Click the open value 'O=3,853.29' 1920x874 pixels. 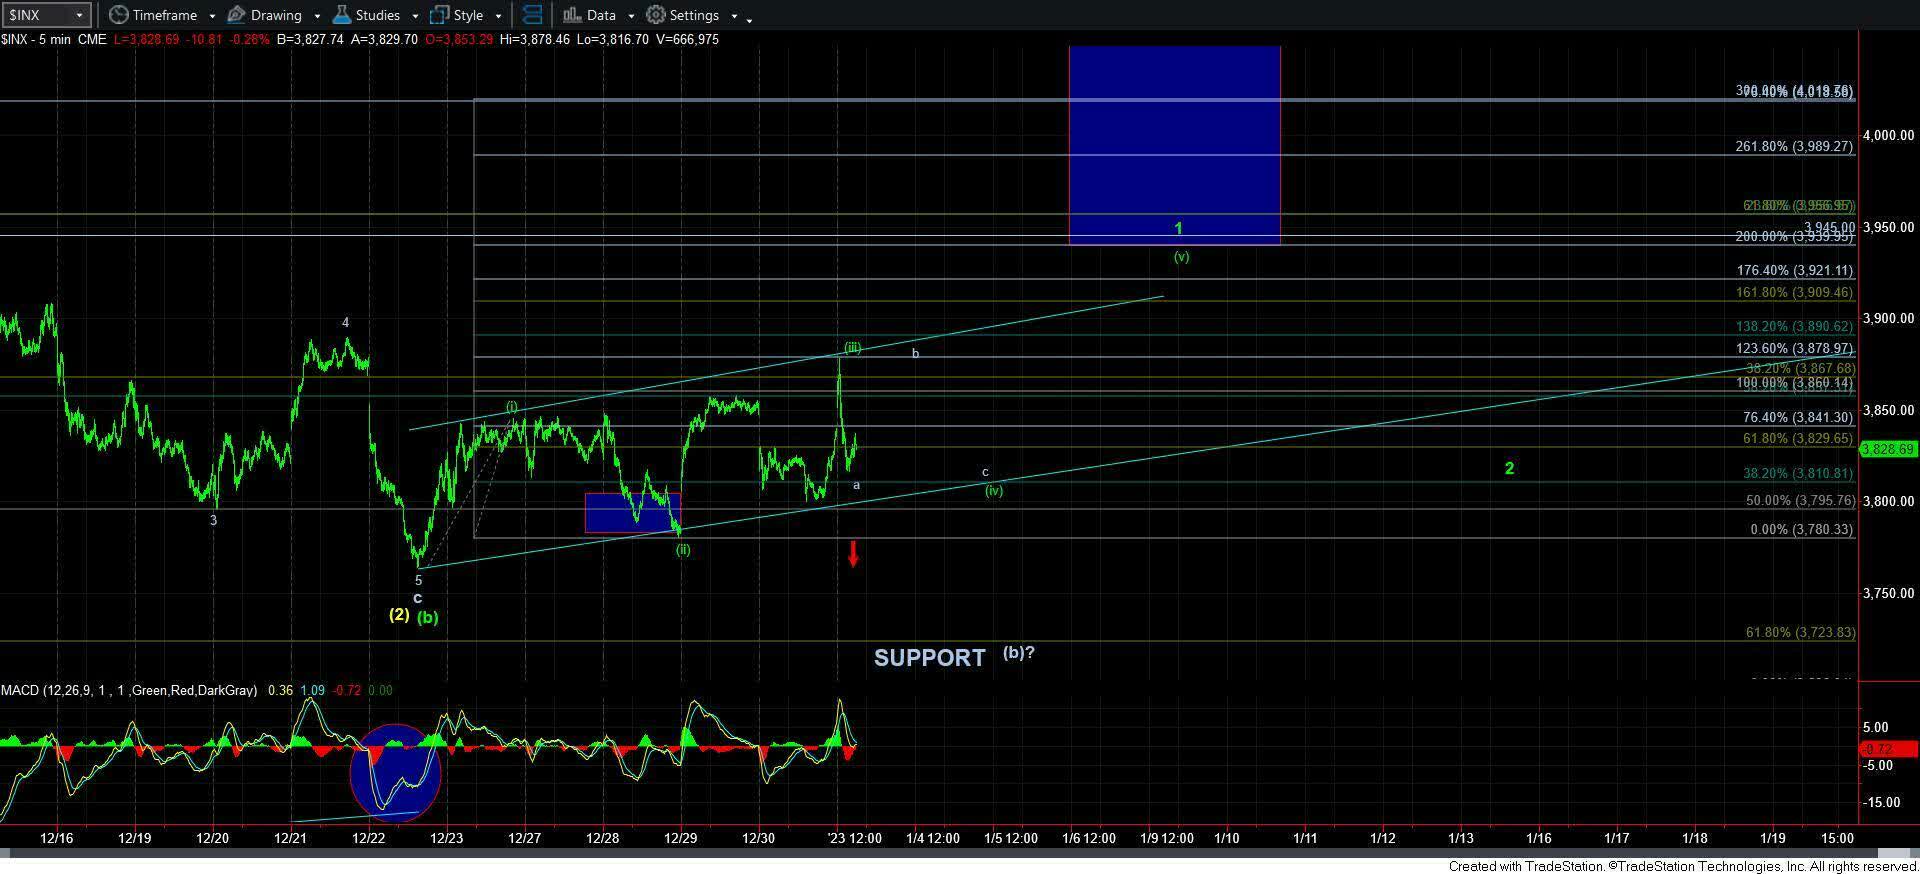pos(458,39)
